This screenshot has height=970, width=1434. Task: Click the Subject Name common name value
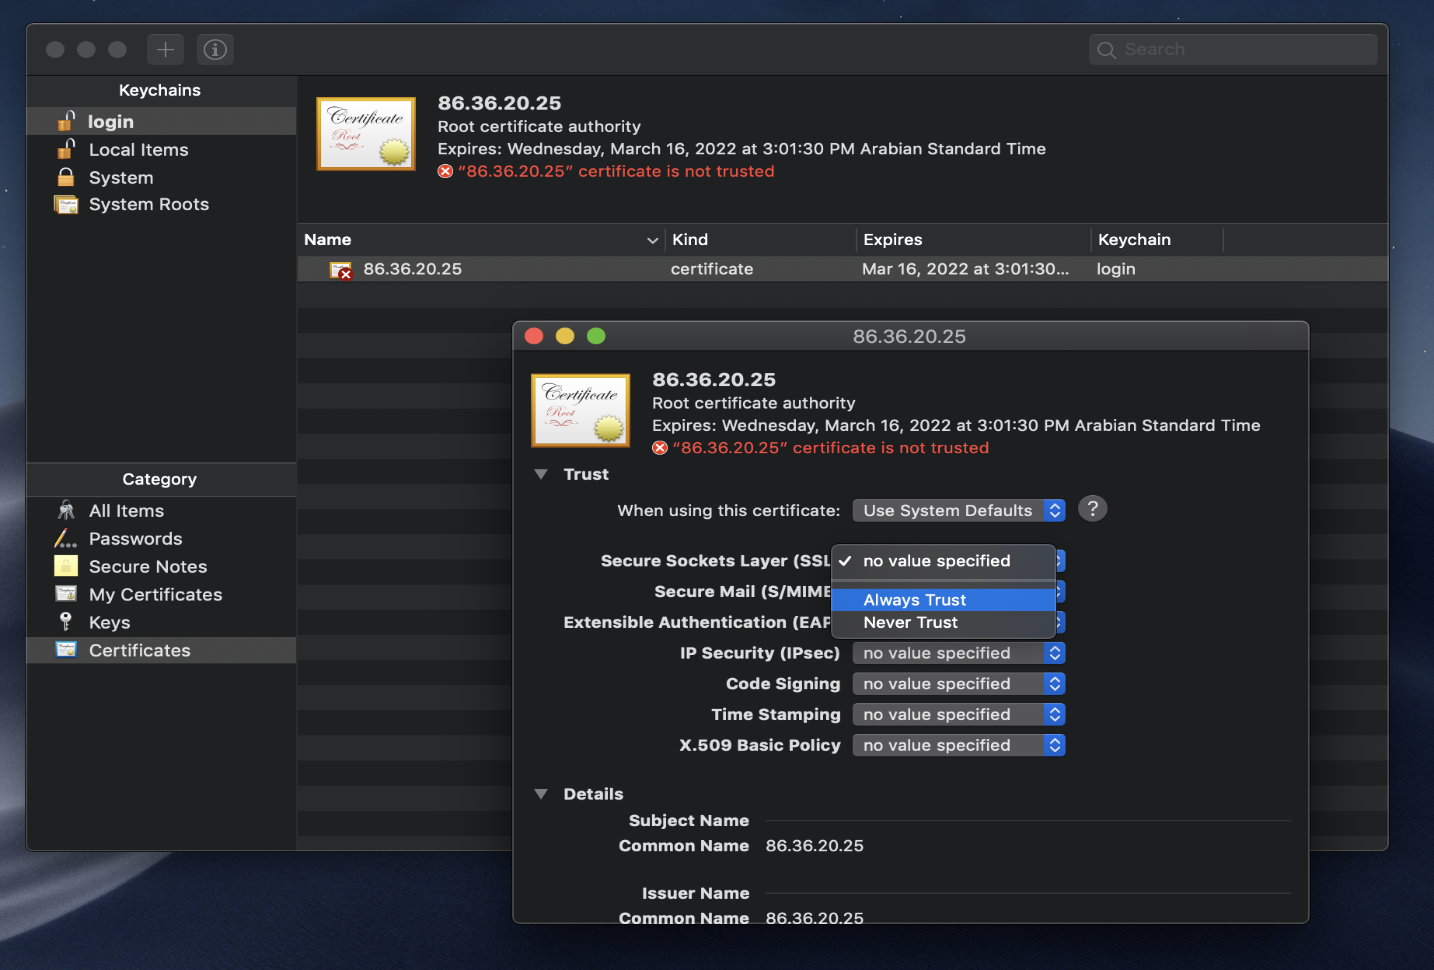(x=815, y=846)
